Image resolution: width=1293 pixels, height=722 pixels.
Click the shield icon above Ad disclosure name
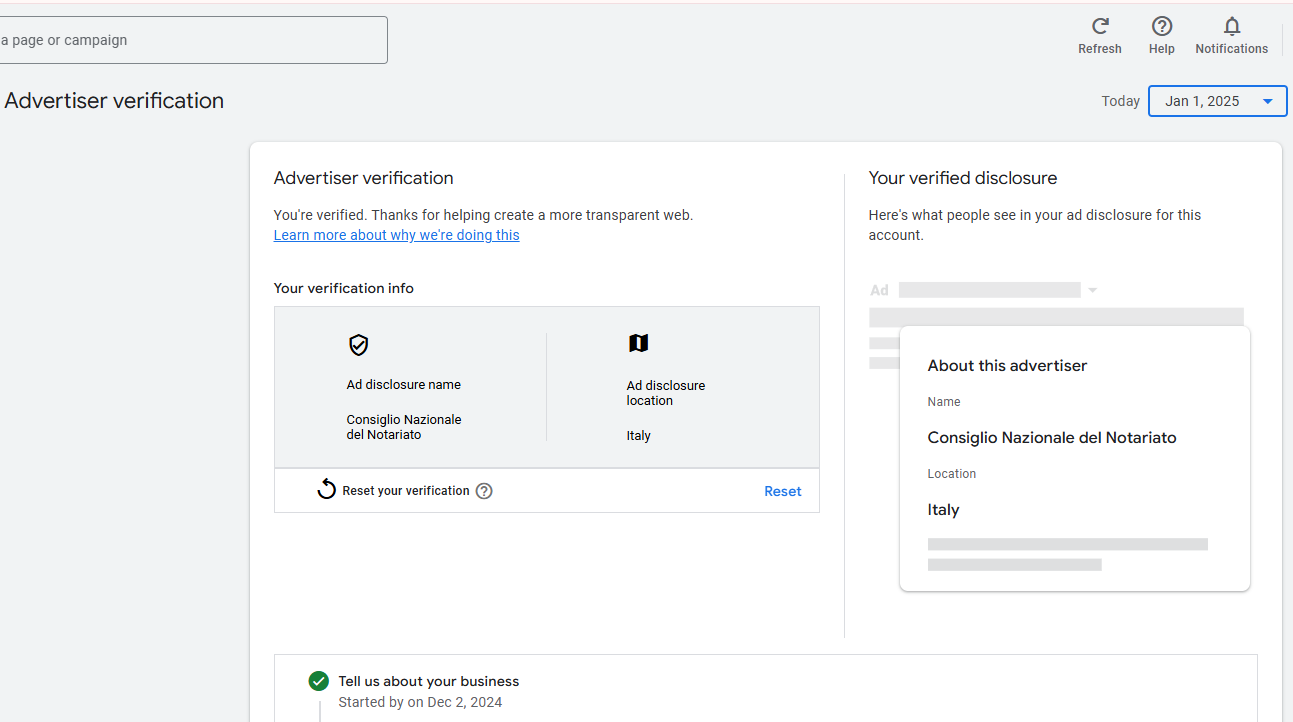[358, 345]
